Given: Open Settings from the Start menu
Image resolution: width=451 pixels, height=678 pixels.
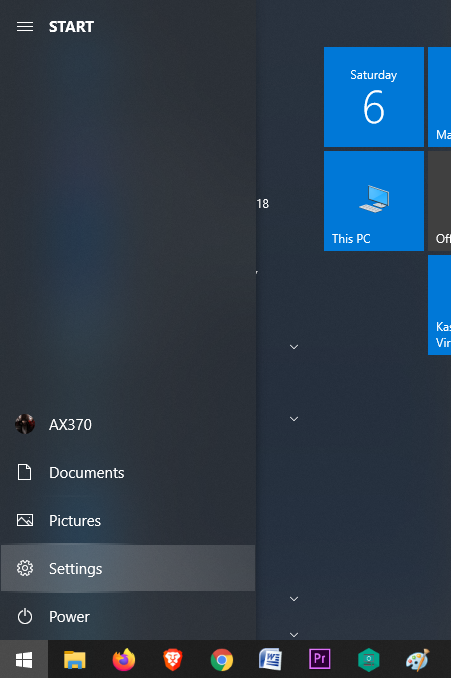Looking at the screenshot, I should click(128, 568).
